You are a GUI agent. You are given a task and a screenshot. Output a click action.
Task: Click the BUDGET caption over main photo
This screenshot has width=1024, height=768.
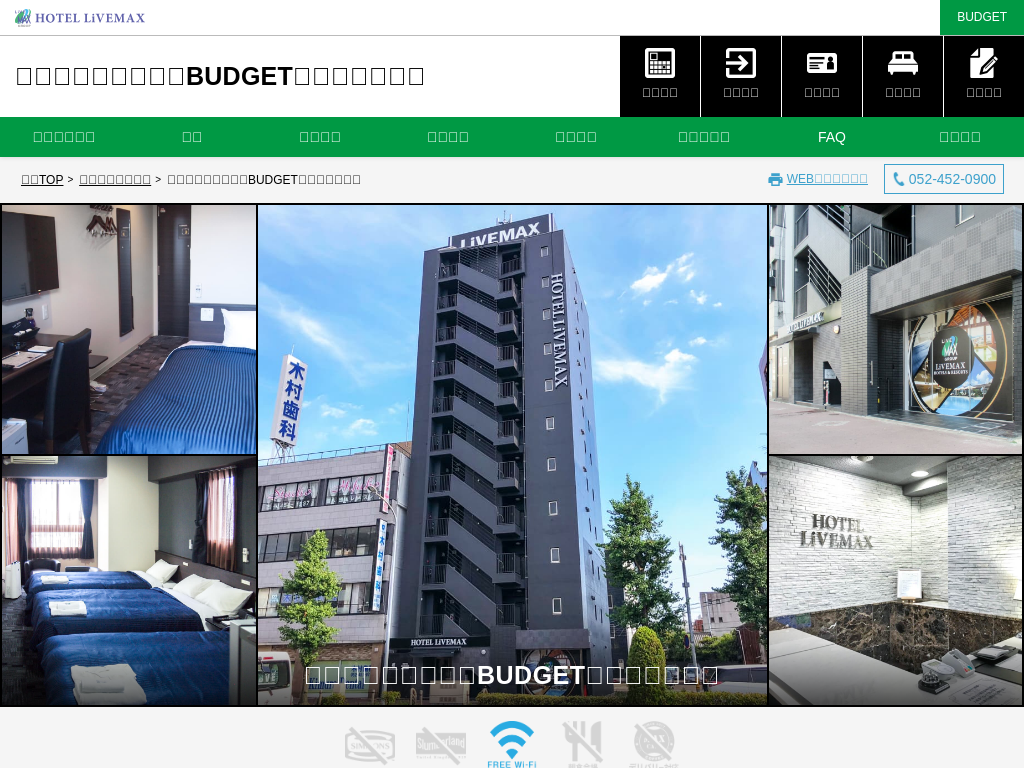512,675
